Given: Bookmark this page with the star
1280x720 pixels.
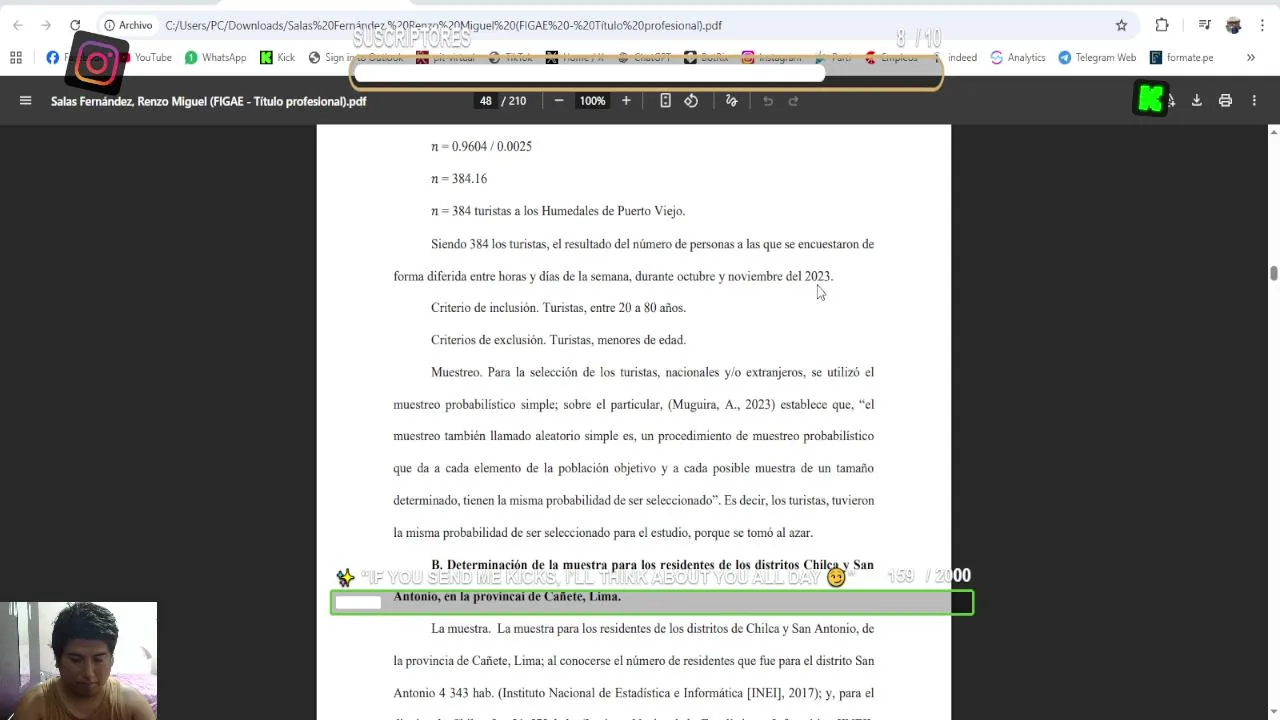Looking at the screenshot, I should coord(1121,25).
